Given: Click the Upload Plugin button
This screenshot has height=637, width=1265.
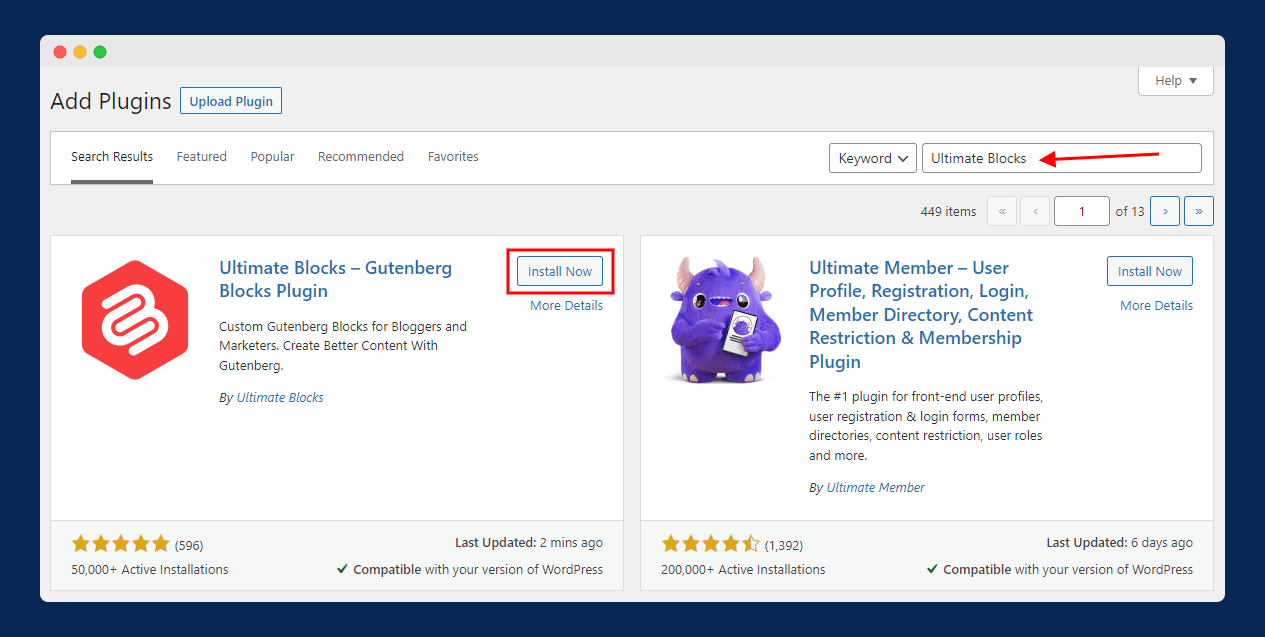Looking at the screenshot, I should tap(231, 101).
